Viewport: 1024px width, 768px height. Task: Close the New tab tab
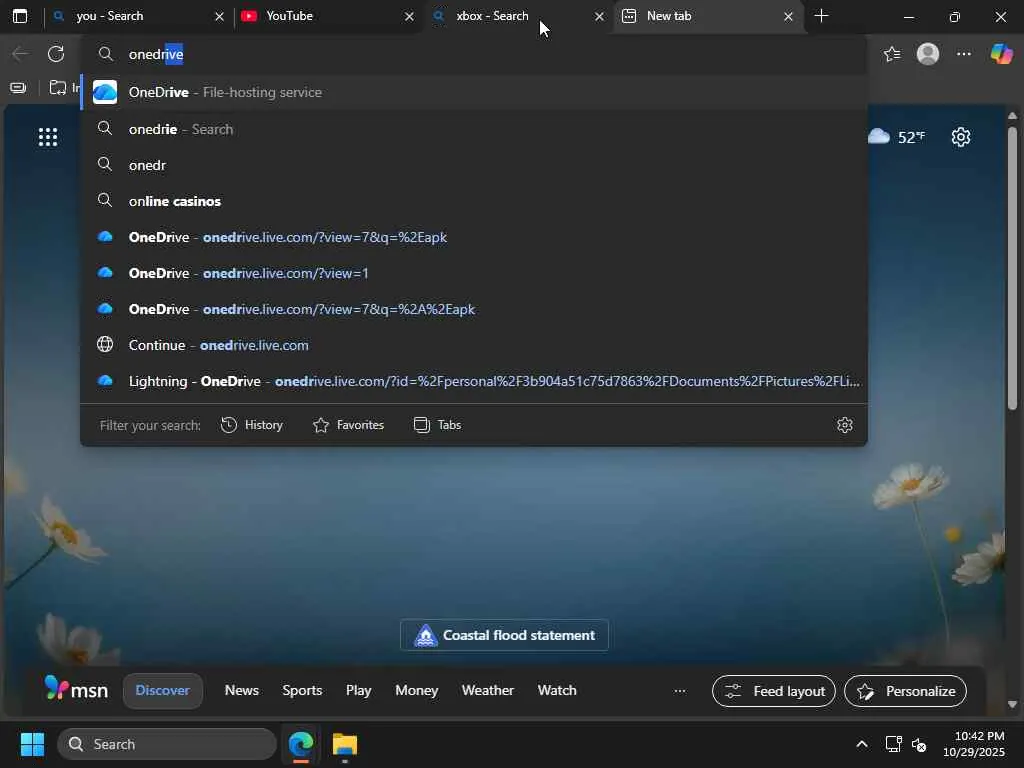(788, 16)
